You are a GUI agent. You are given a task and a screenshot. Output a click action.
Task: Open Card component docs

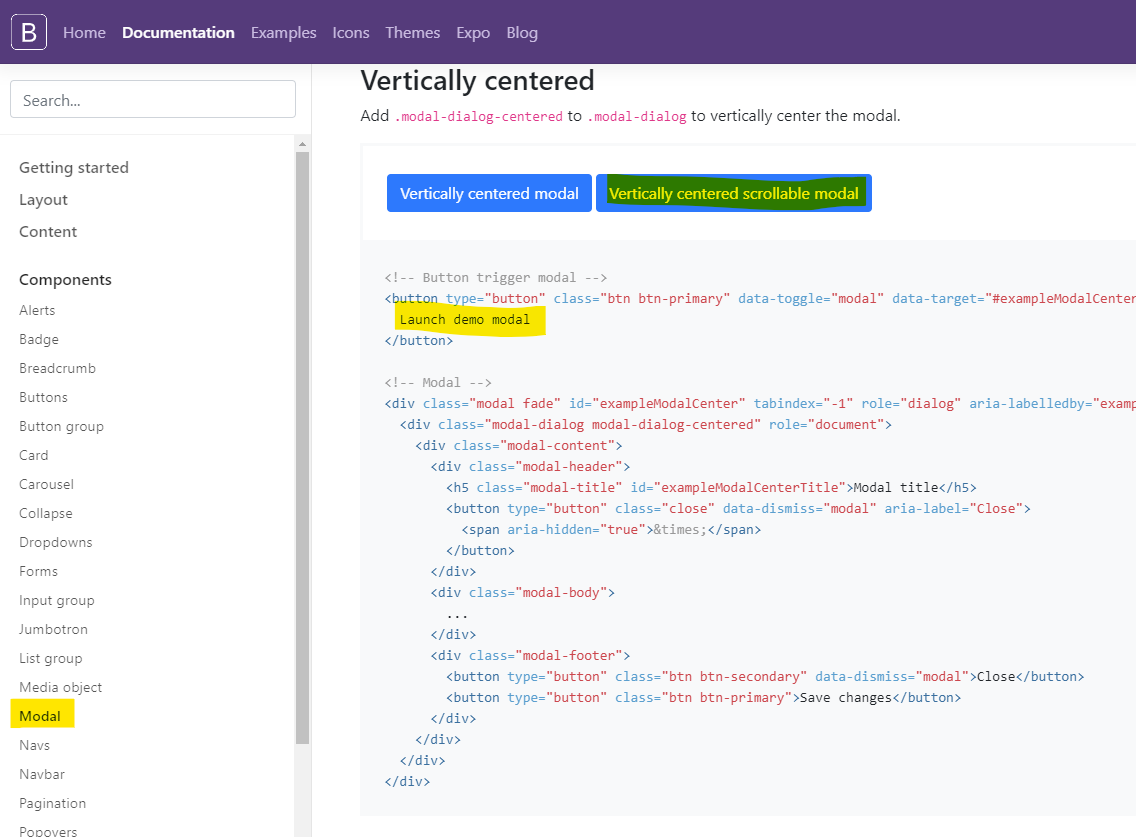point(33,455)
